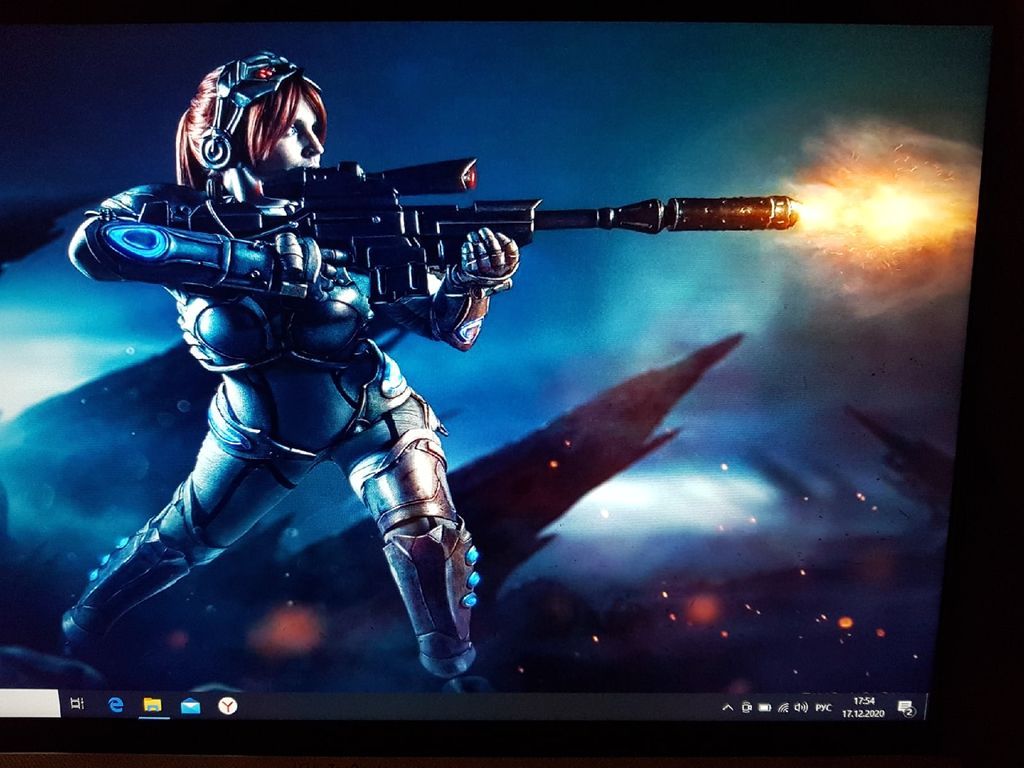The height and width of the screenshot is (768, 1024).
Task: Open Task View on the taskbar
Action: 77,703
